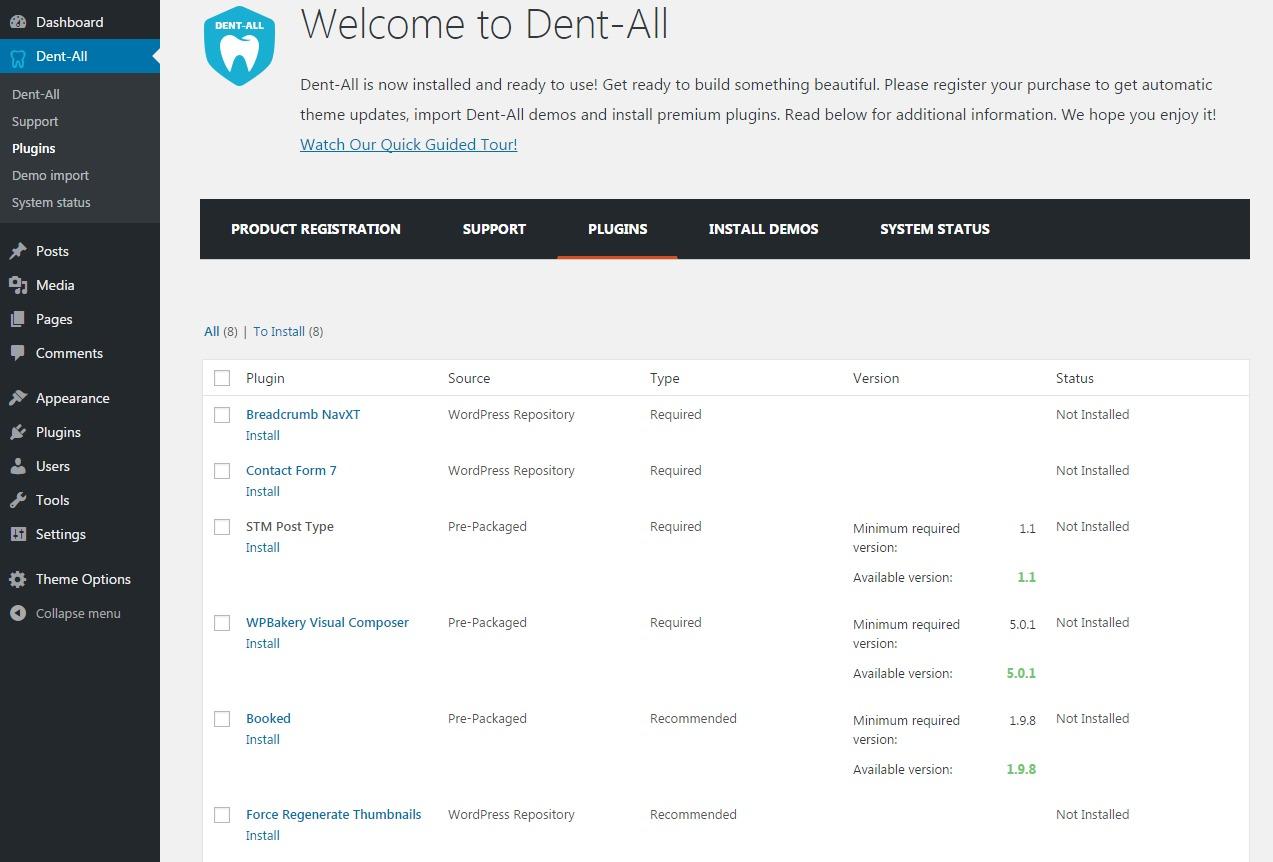Click the Settings sliders icon

click(x=18, y=534)
